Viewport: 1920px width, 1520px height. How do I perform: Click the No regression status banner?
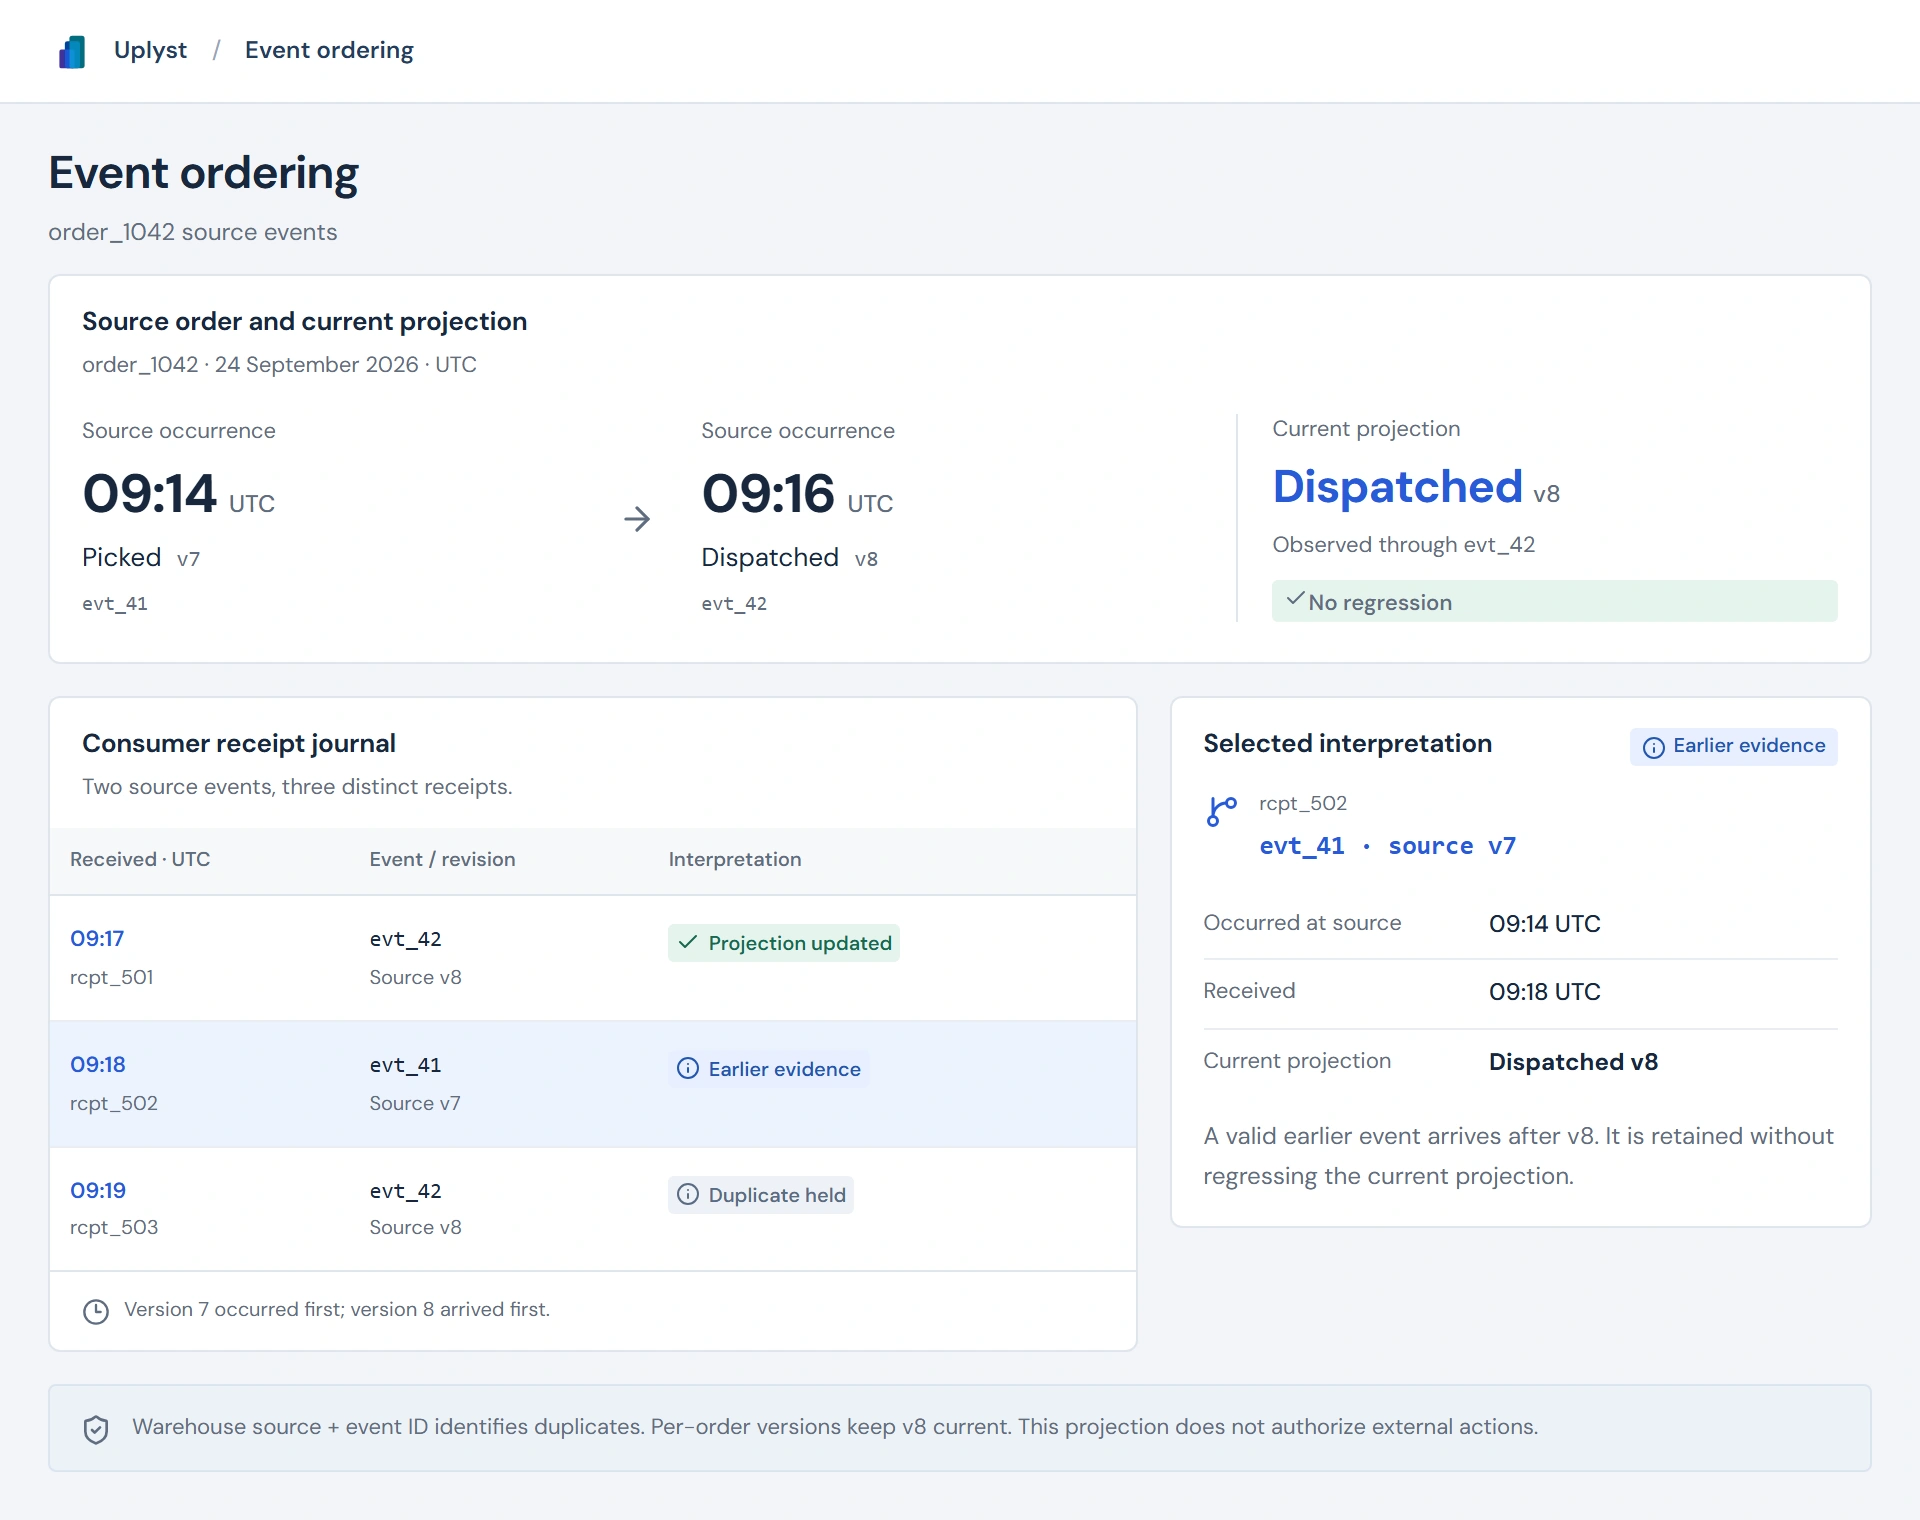[x=1554, y=601]
